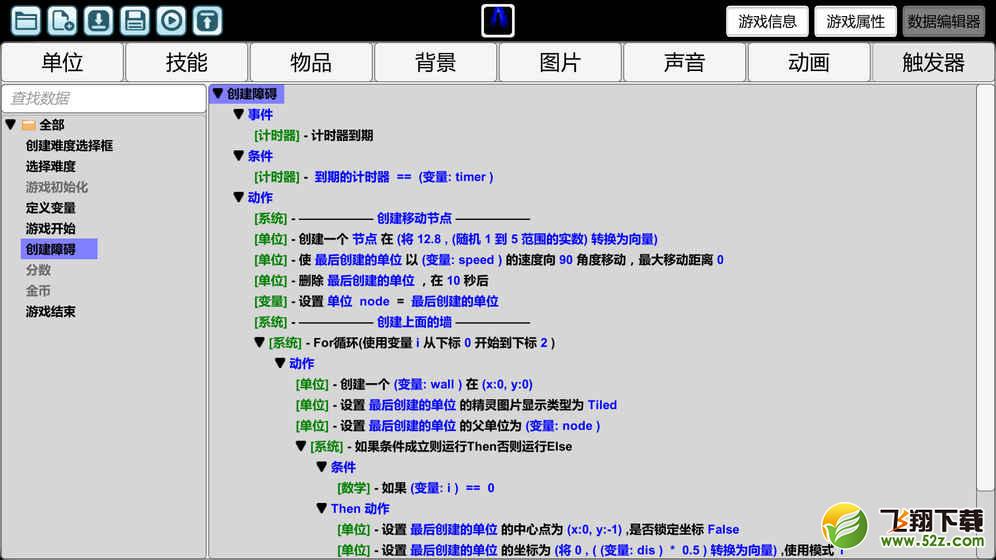Screen dimensions: 996x560
Task: Click 到期的计时器 condition value
Action: [x=352, y=177]
